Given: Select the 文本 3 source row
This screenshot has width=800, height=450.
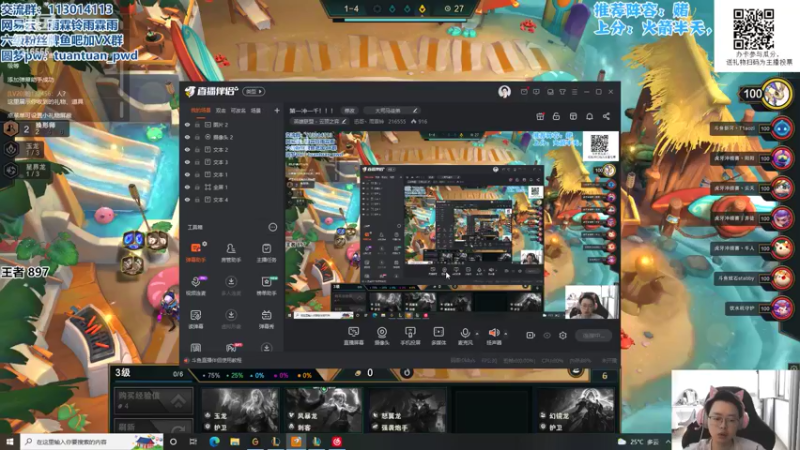Looking at the screenshot, I should 232,162.
